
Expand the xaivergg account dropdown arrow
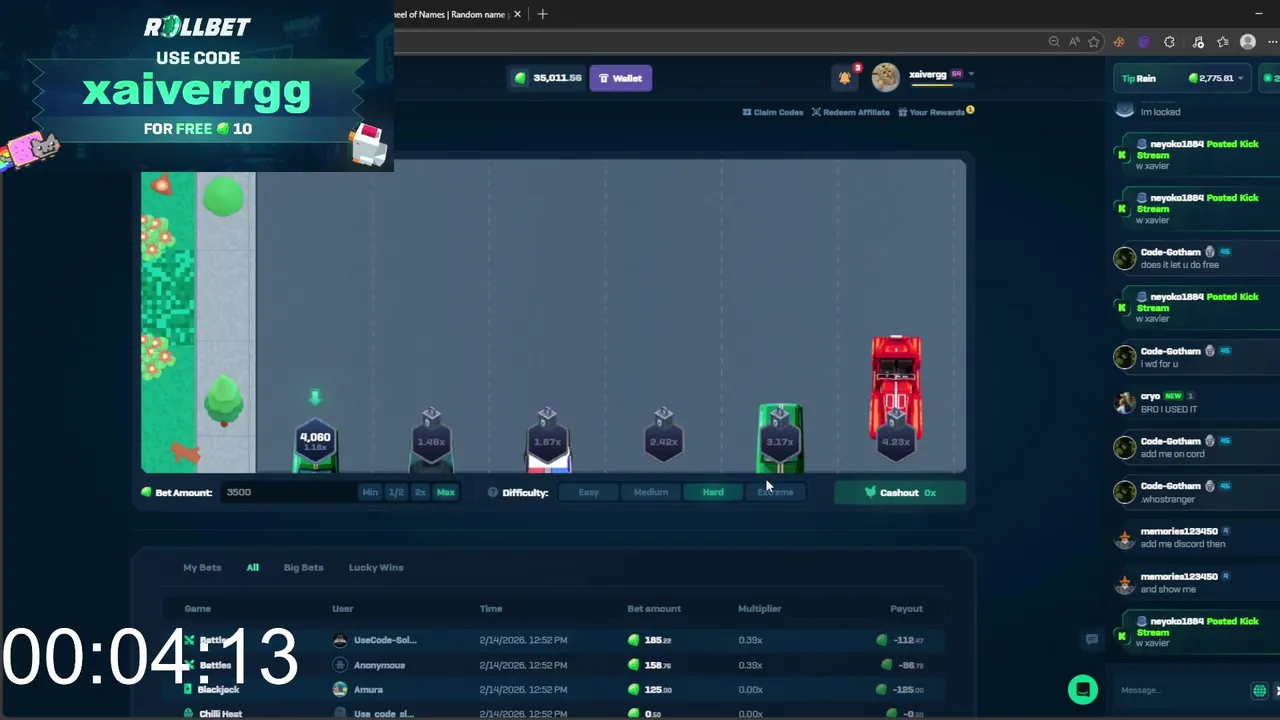971,74
